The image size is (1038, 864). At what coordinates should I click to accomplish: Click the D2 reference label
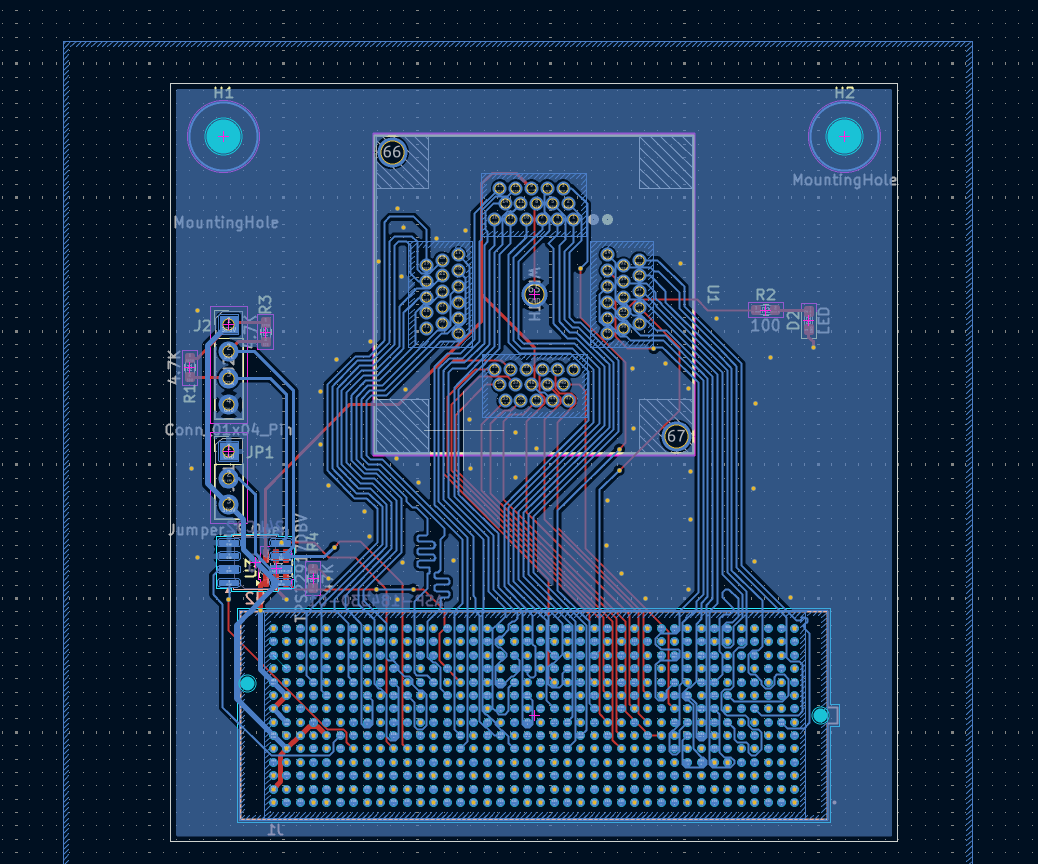[x=793, y=321]
